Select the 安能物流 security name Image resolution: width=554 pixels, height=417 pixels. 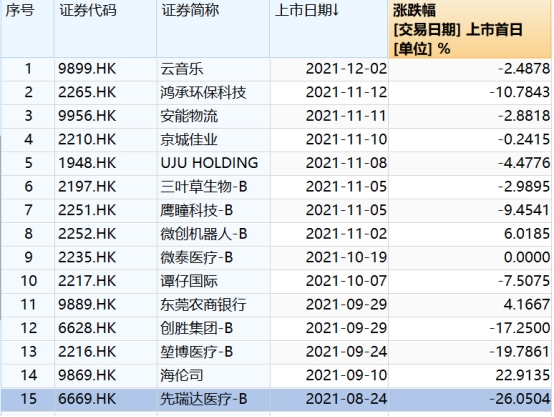point(189,116)
